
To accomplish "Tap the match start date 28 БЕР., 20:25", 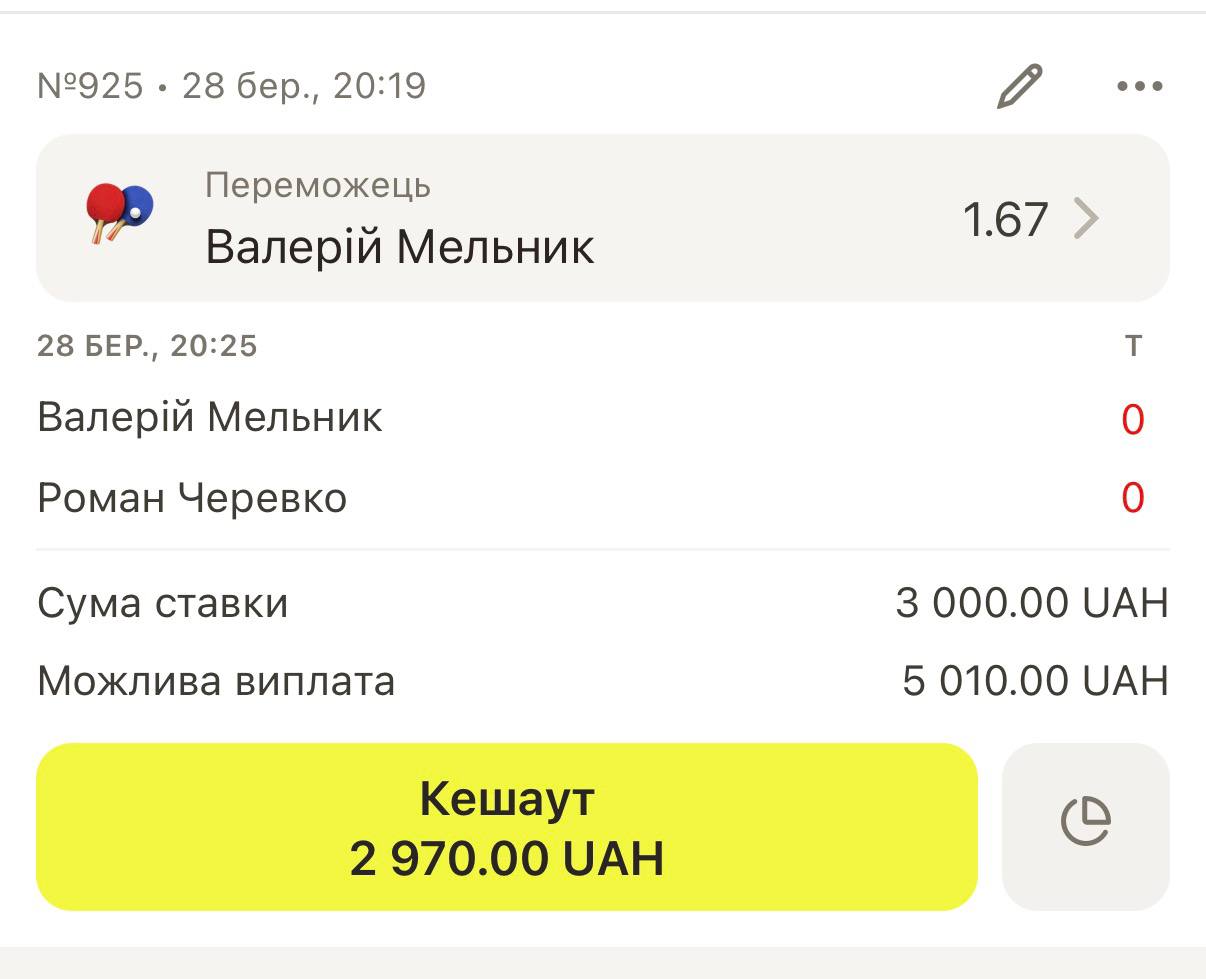I will [x=147, y=346].
